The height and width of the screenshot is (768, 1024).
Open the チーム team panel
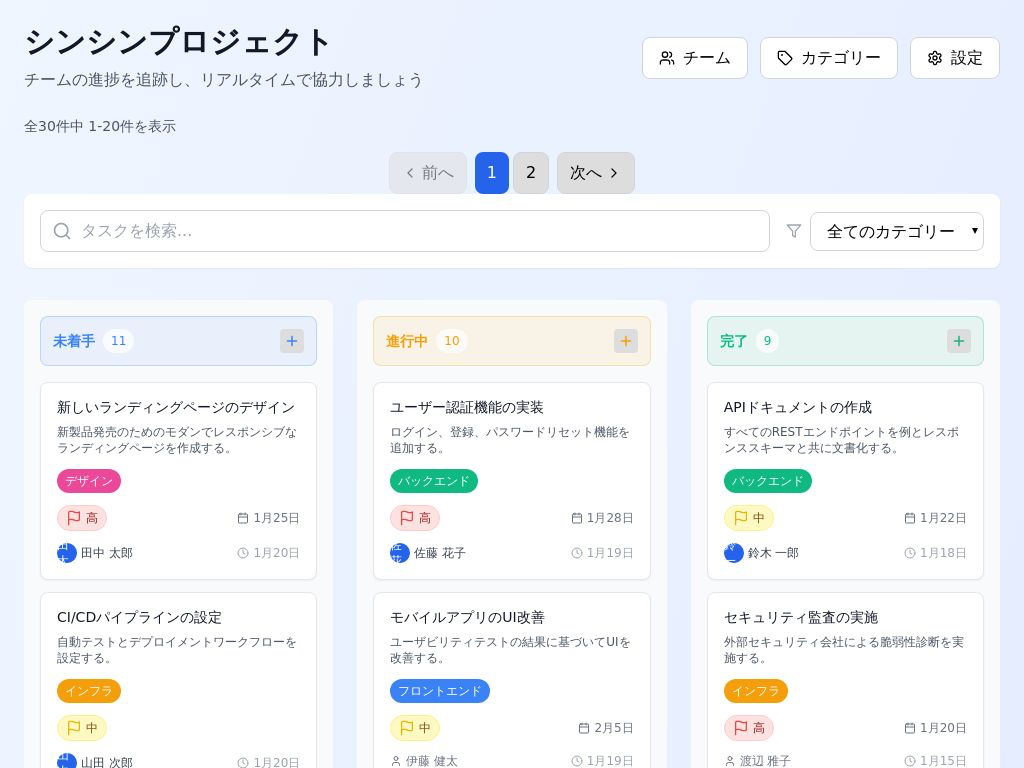pyautogui.click(x=694, y=58)
